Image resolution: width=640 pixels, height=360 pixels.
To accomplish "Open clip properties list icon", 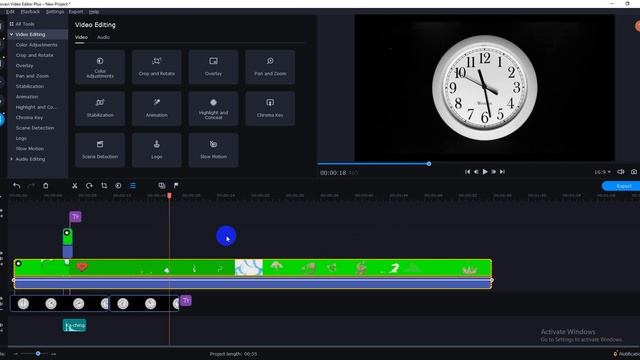I will pos(133,186).
